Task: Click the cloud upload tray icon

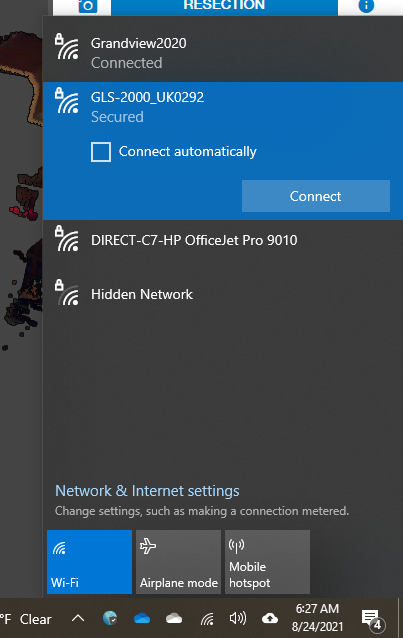Action: 270,618
